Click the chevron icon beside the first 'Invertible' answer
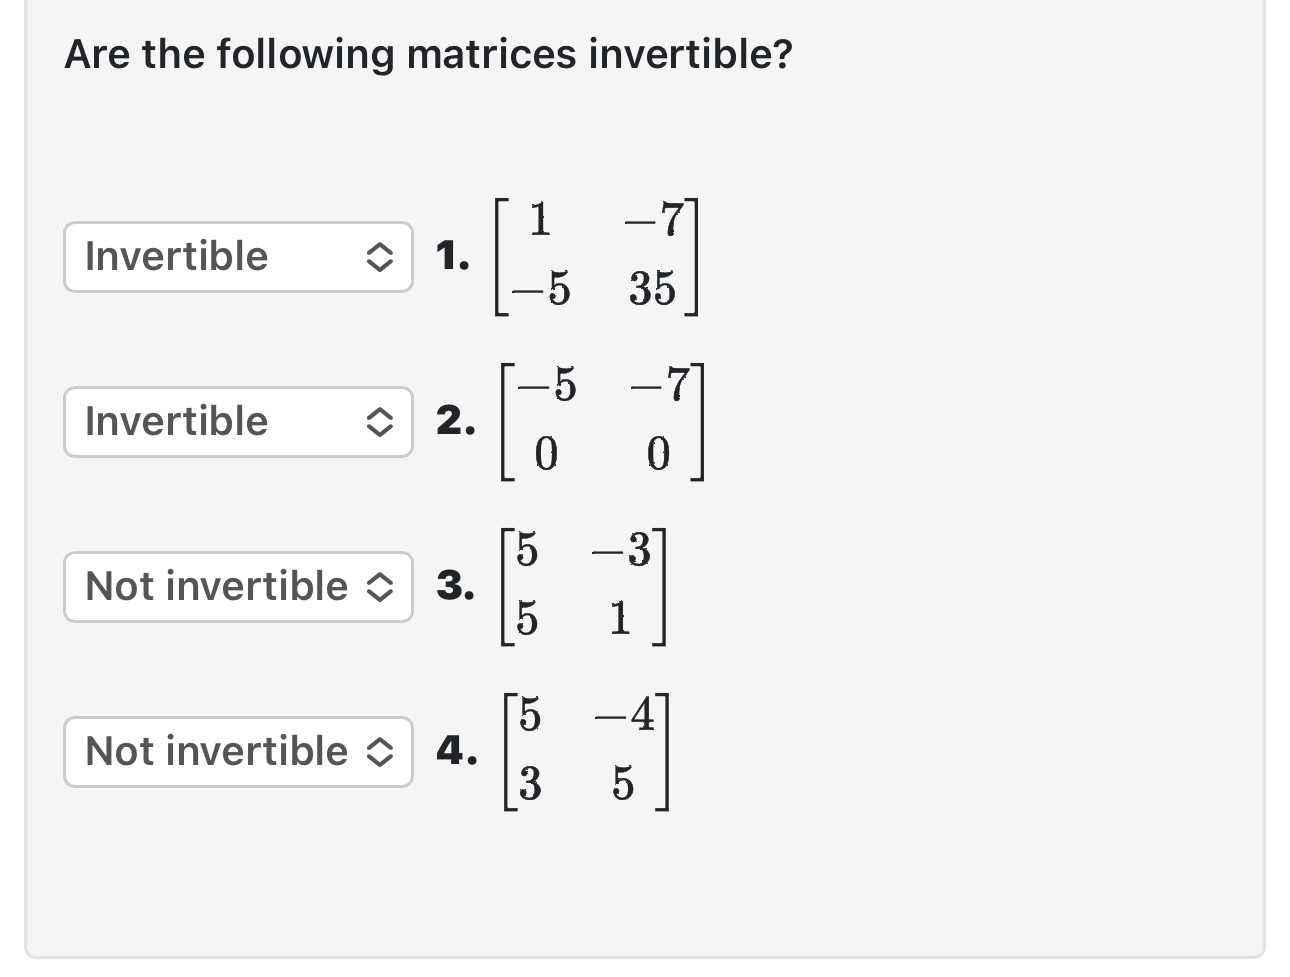 coord(383,257)
